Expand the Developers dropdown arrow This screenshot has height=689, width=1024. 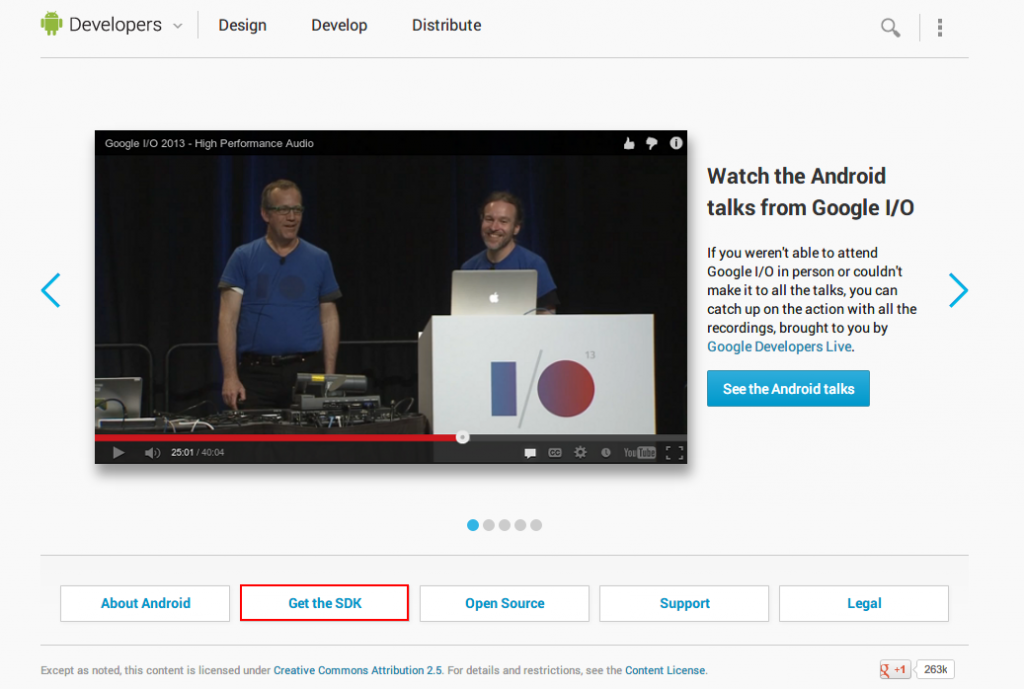pyautogui.click(x=178, y=27)
